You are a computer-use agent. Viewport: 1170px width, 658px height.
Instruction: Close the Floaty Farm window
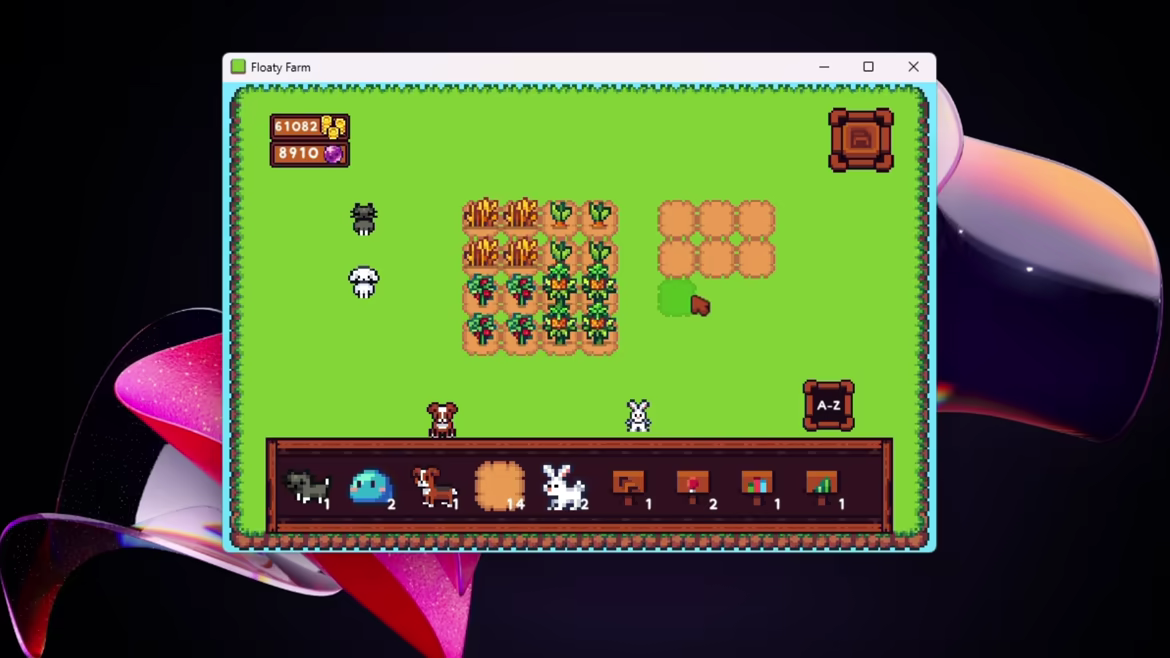point(913,67)
